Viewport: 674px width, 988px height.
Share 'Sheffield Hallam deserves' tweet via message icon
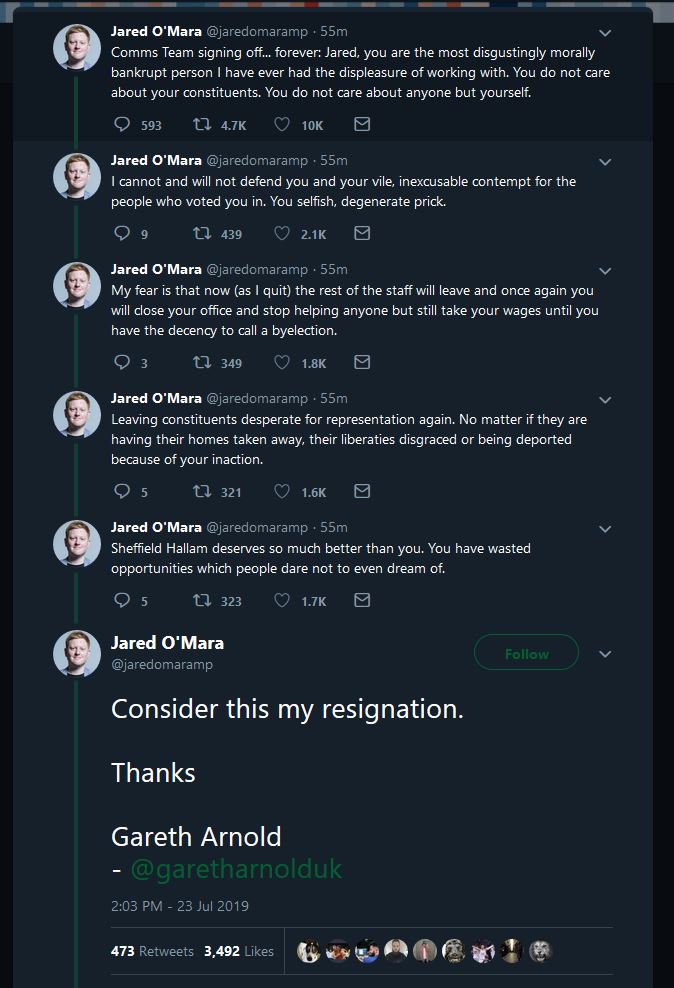point(362,600)
